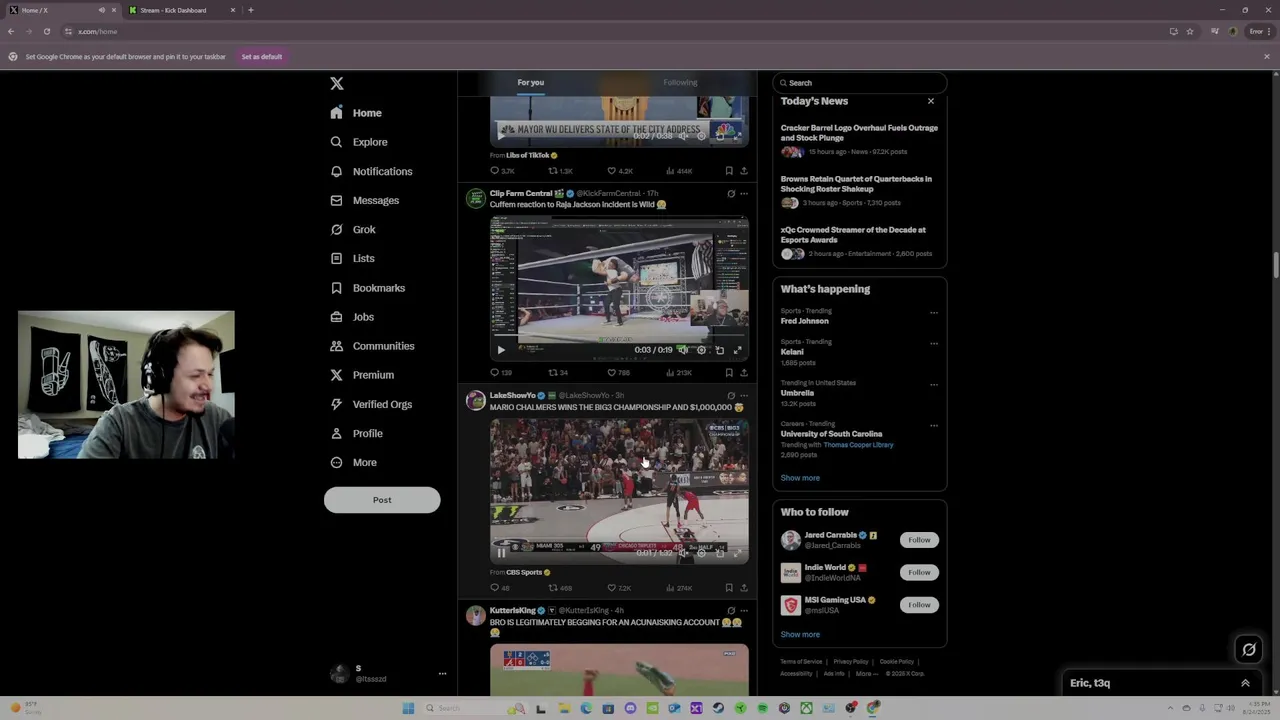Toggle picture-in-picture on Clip Farm Central video
1280x720 pixels.
click(x=720, y=350)
